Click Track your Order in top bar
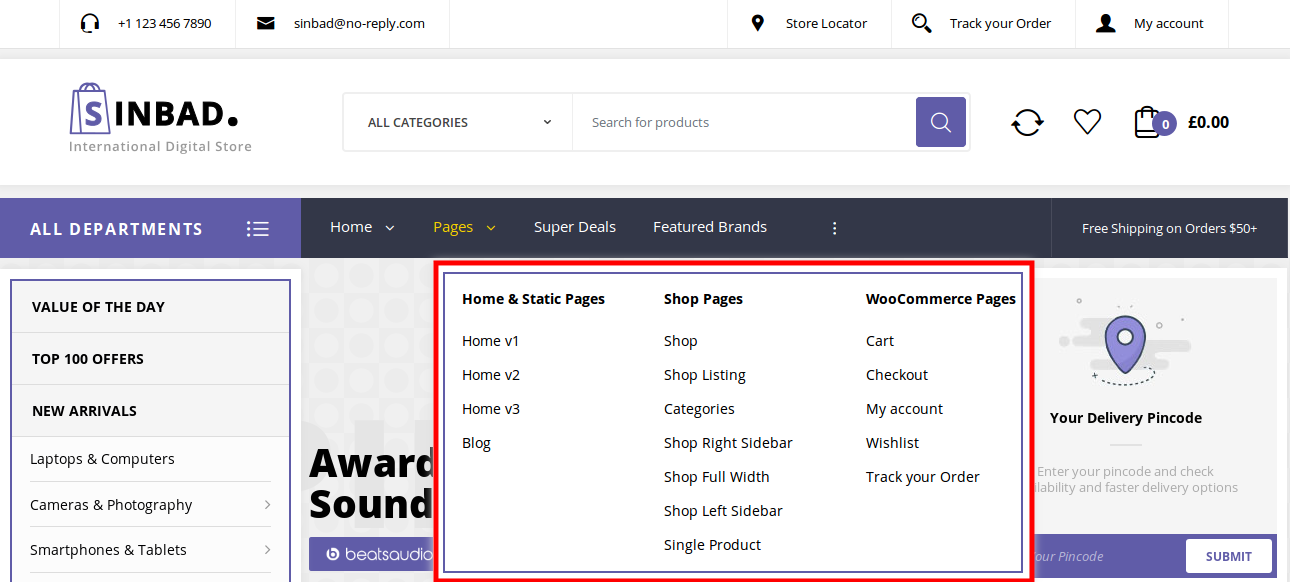This screenshot has height=582, width=1290. click(1001, 23)
